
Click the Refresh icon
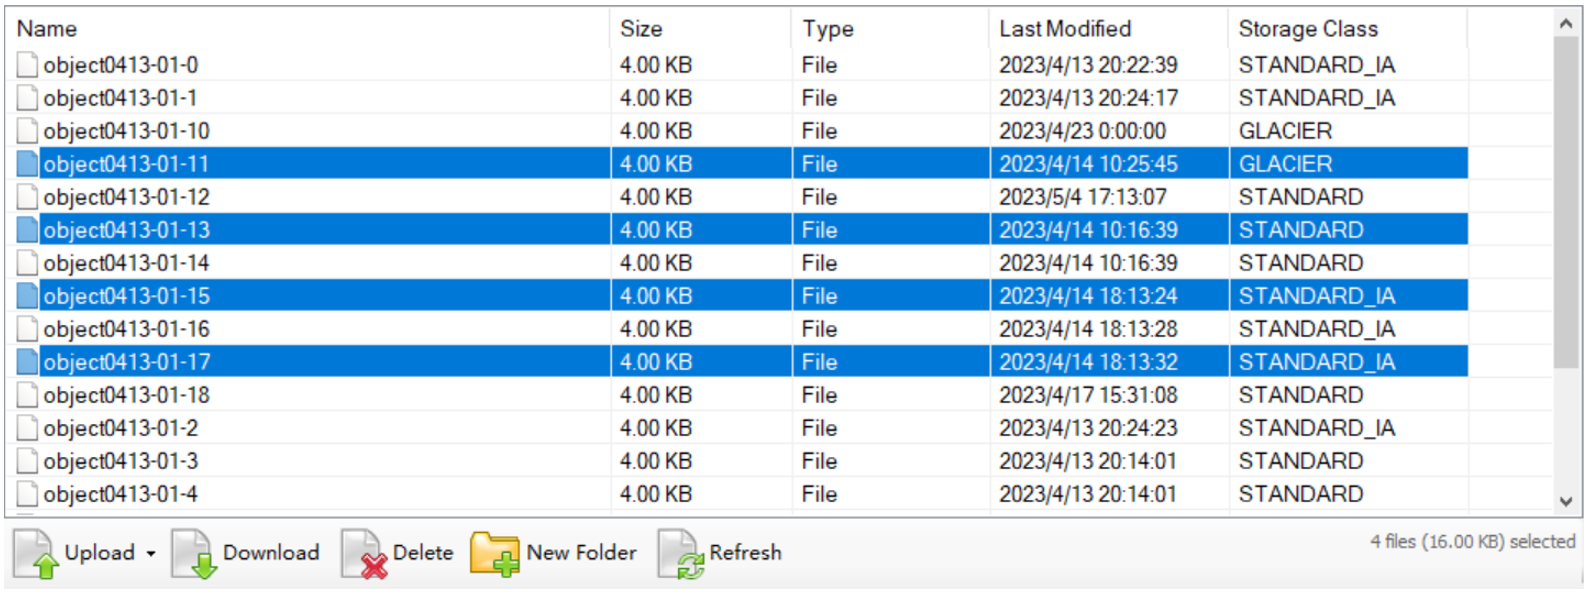679,554
